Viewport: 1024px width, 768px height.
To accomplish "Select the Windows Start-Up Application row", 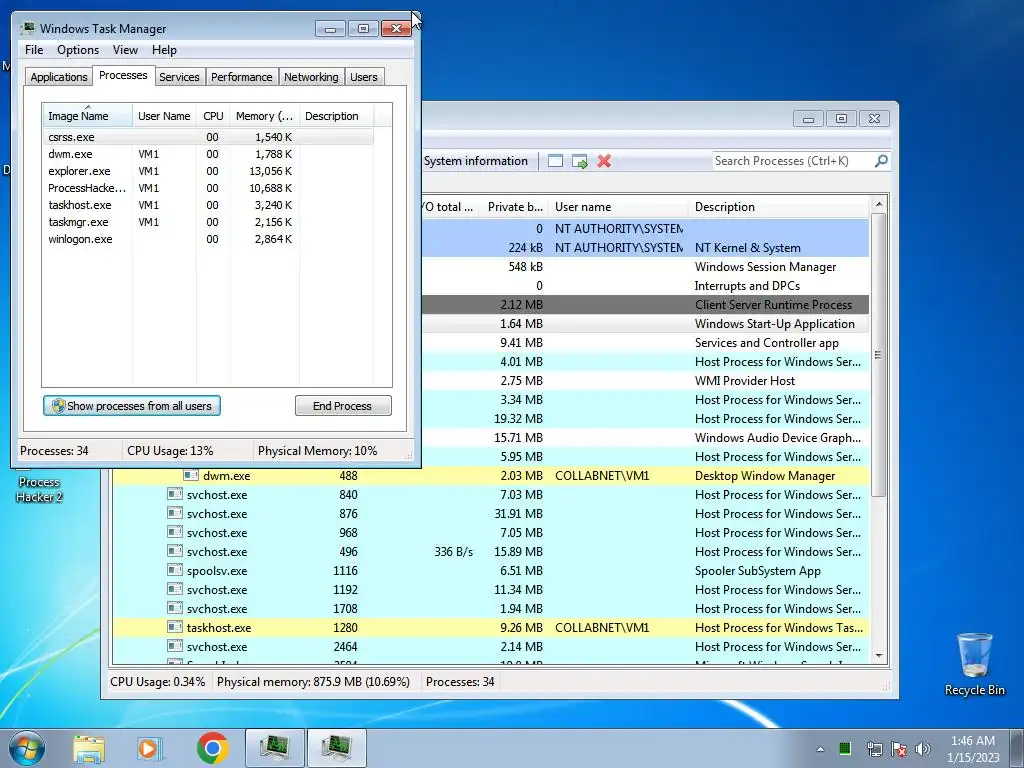I will [645, 323].
